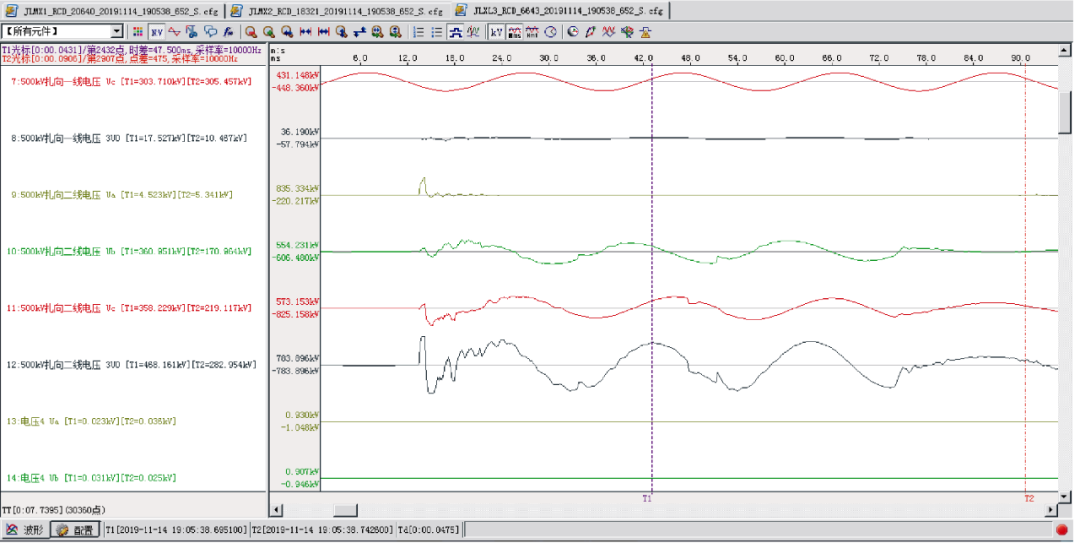This screenshot has height=543, width=1080.
Task: Click horizontal scrollbar left arrow
Action: tap(276, 510)
